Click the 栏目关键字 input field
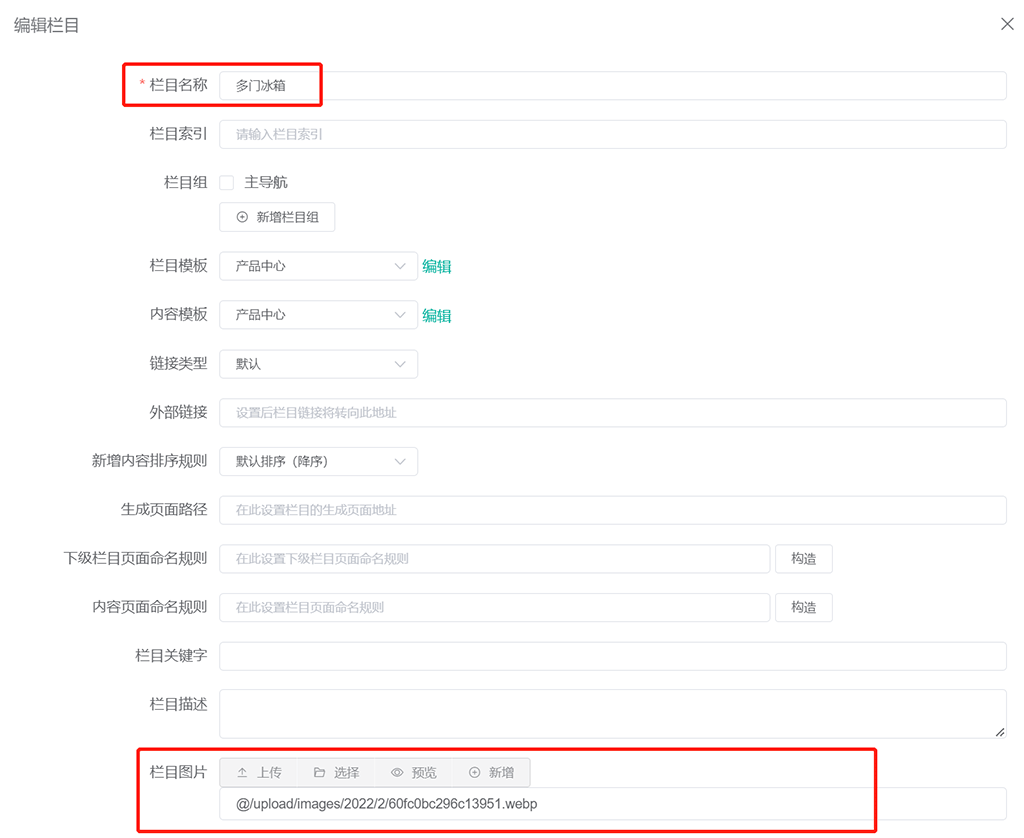1024x838 pixels. point(612,656)
